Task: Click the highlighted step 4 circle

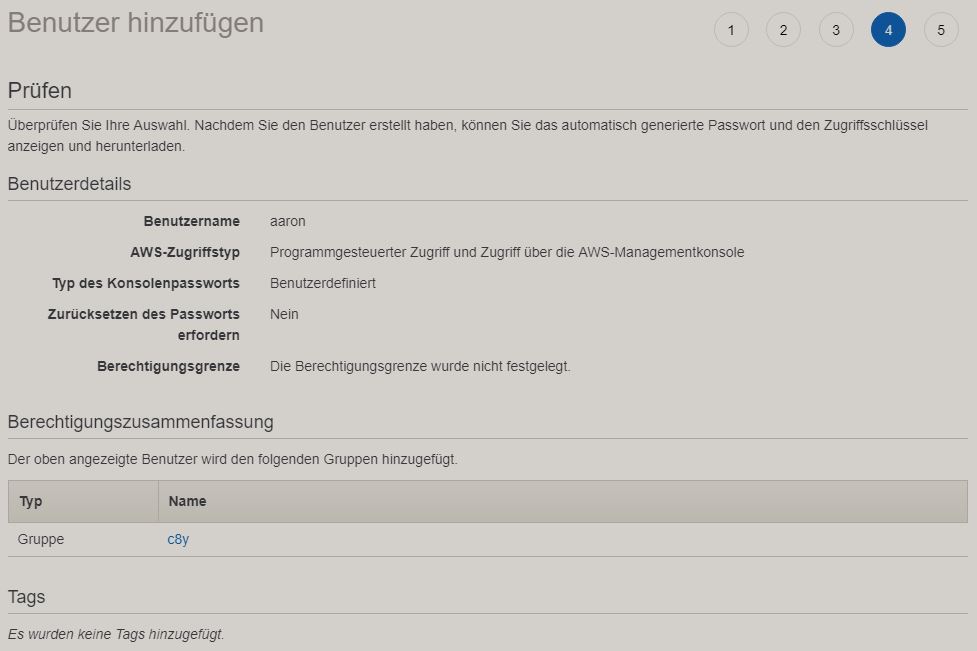Action: point(888,30)
